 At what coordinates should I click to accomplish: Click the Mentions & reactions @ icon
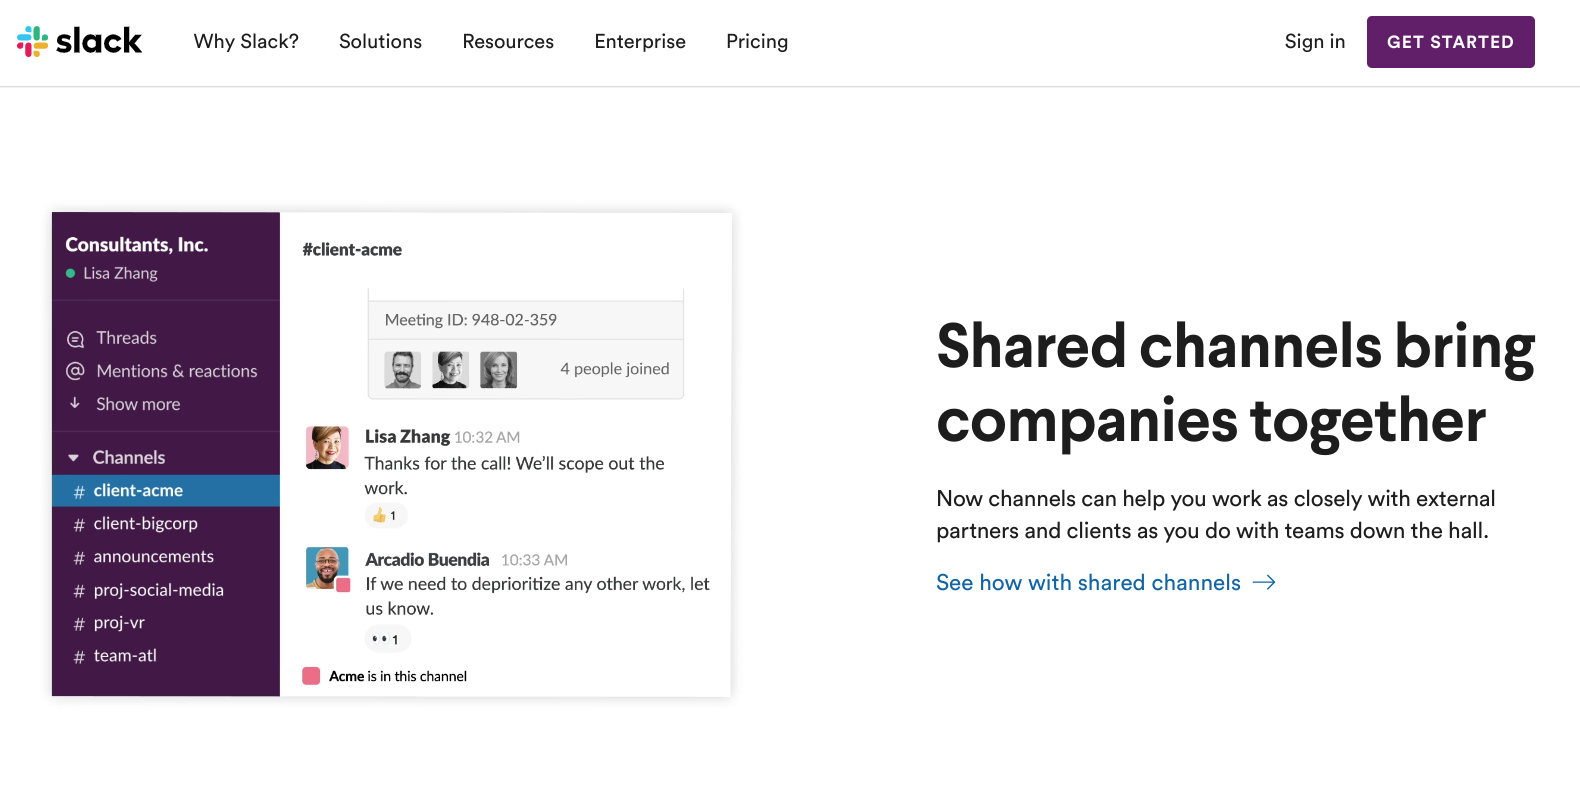coord(75,371)
